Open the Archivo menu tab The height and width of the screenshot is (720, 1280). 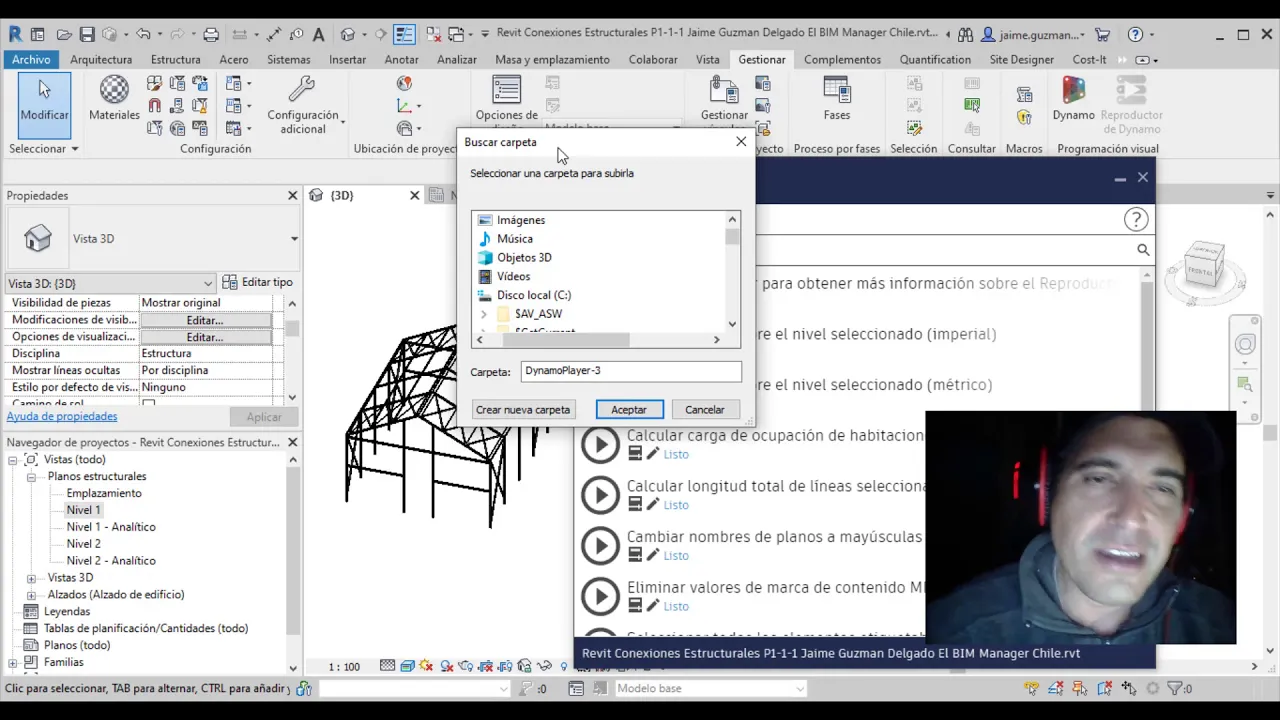click(32, 59)
